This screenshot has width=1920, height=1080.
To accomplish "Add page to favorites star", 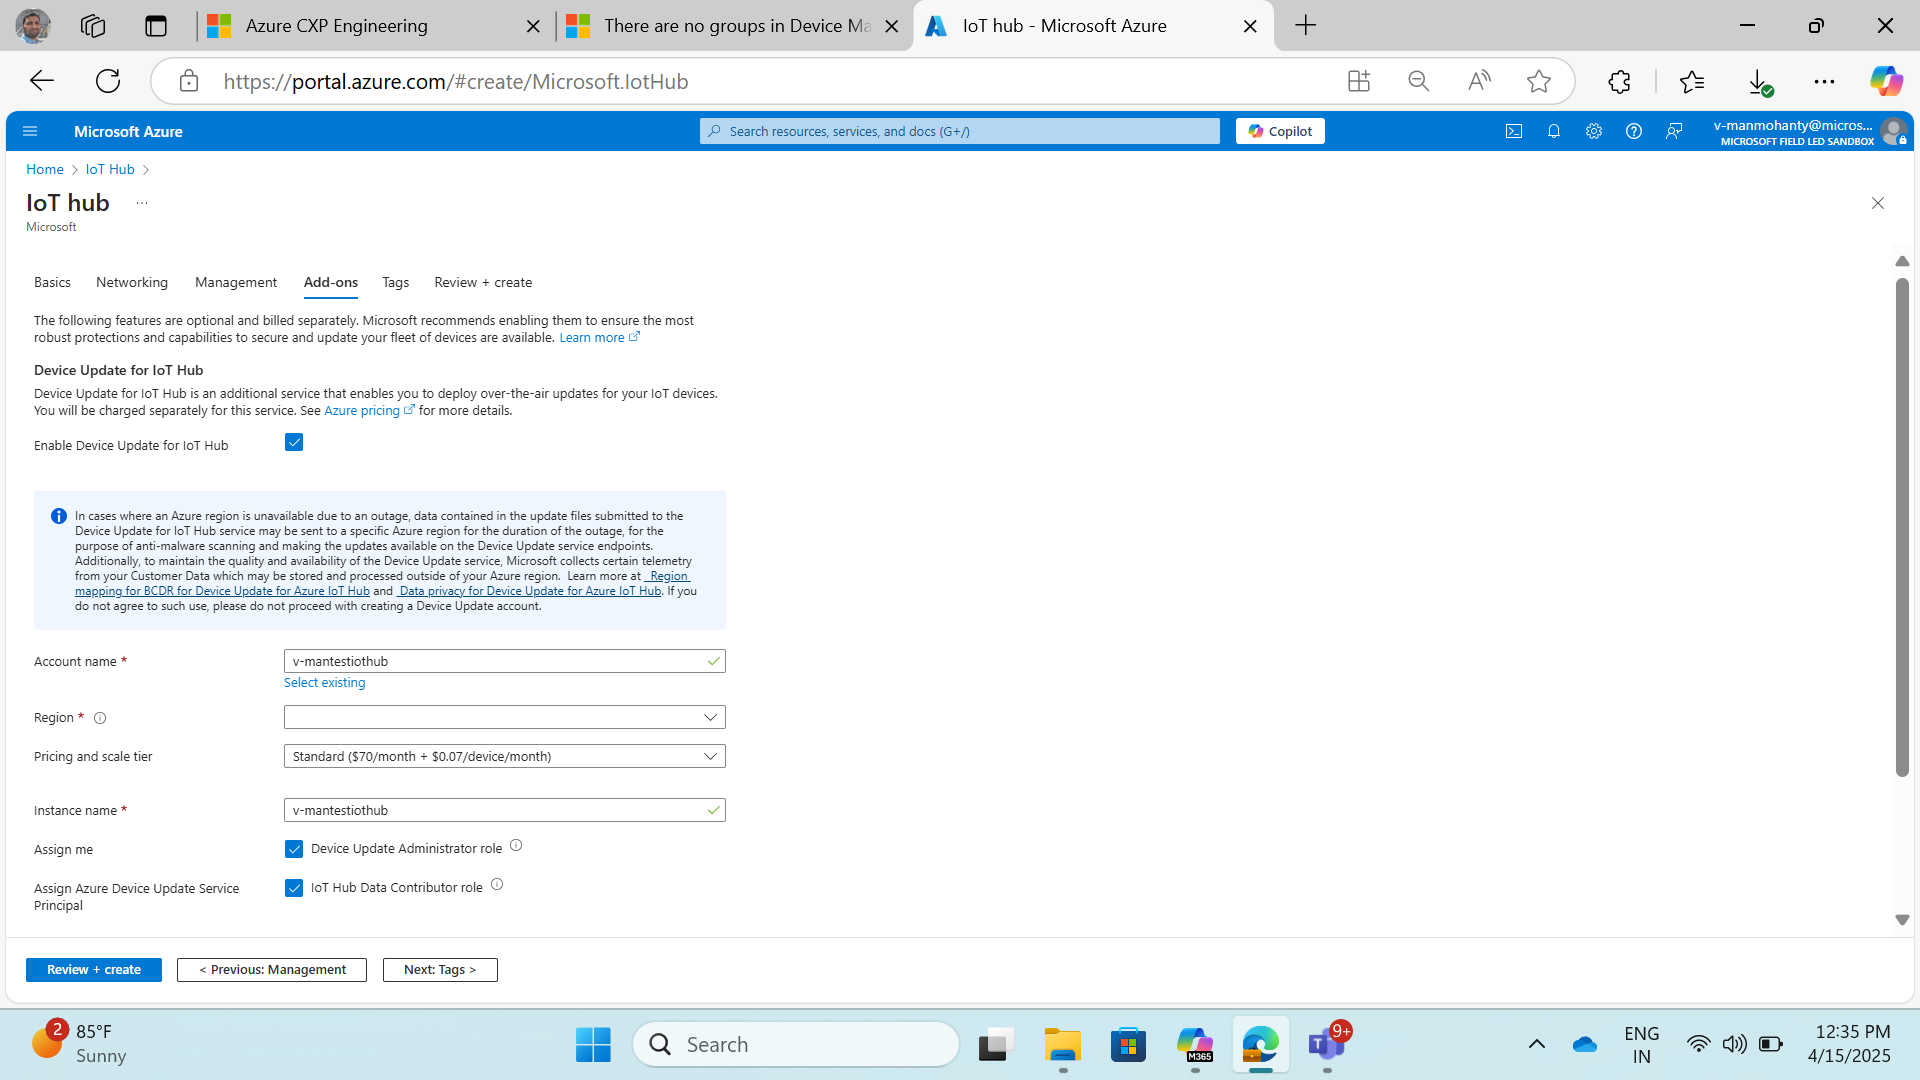I will pos(1539,81).
